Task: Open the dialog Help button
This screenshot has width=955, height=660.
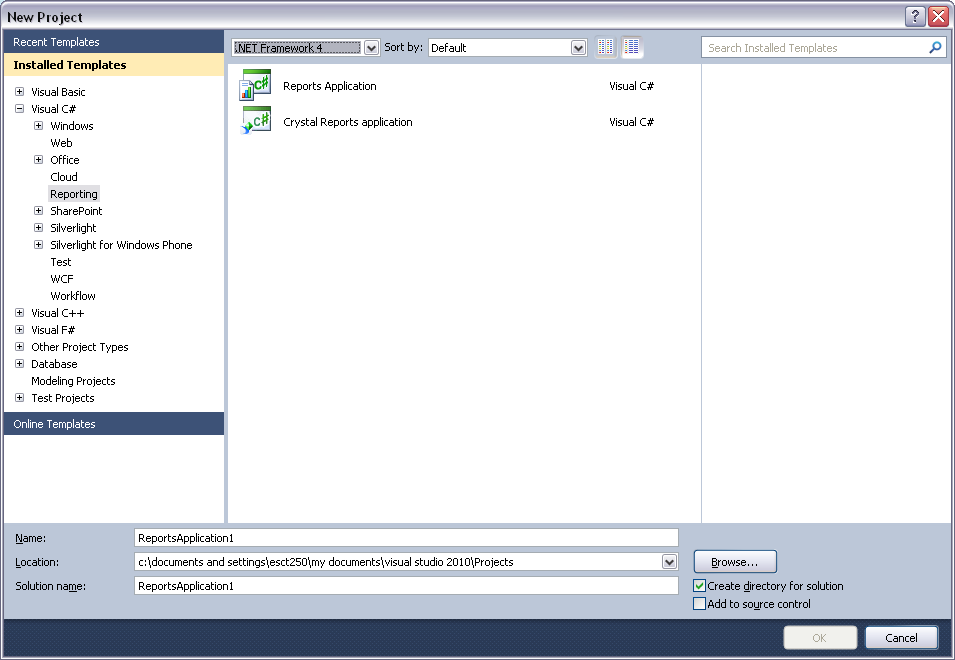Action: (x=915, y=16)
